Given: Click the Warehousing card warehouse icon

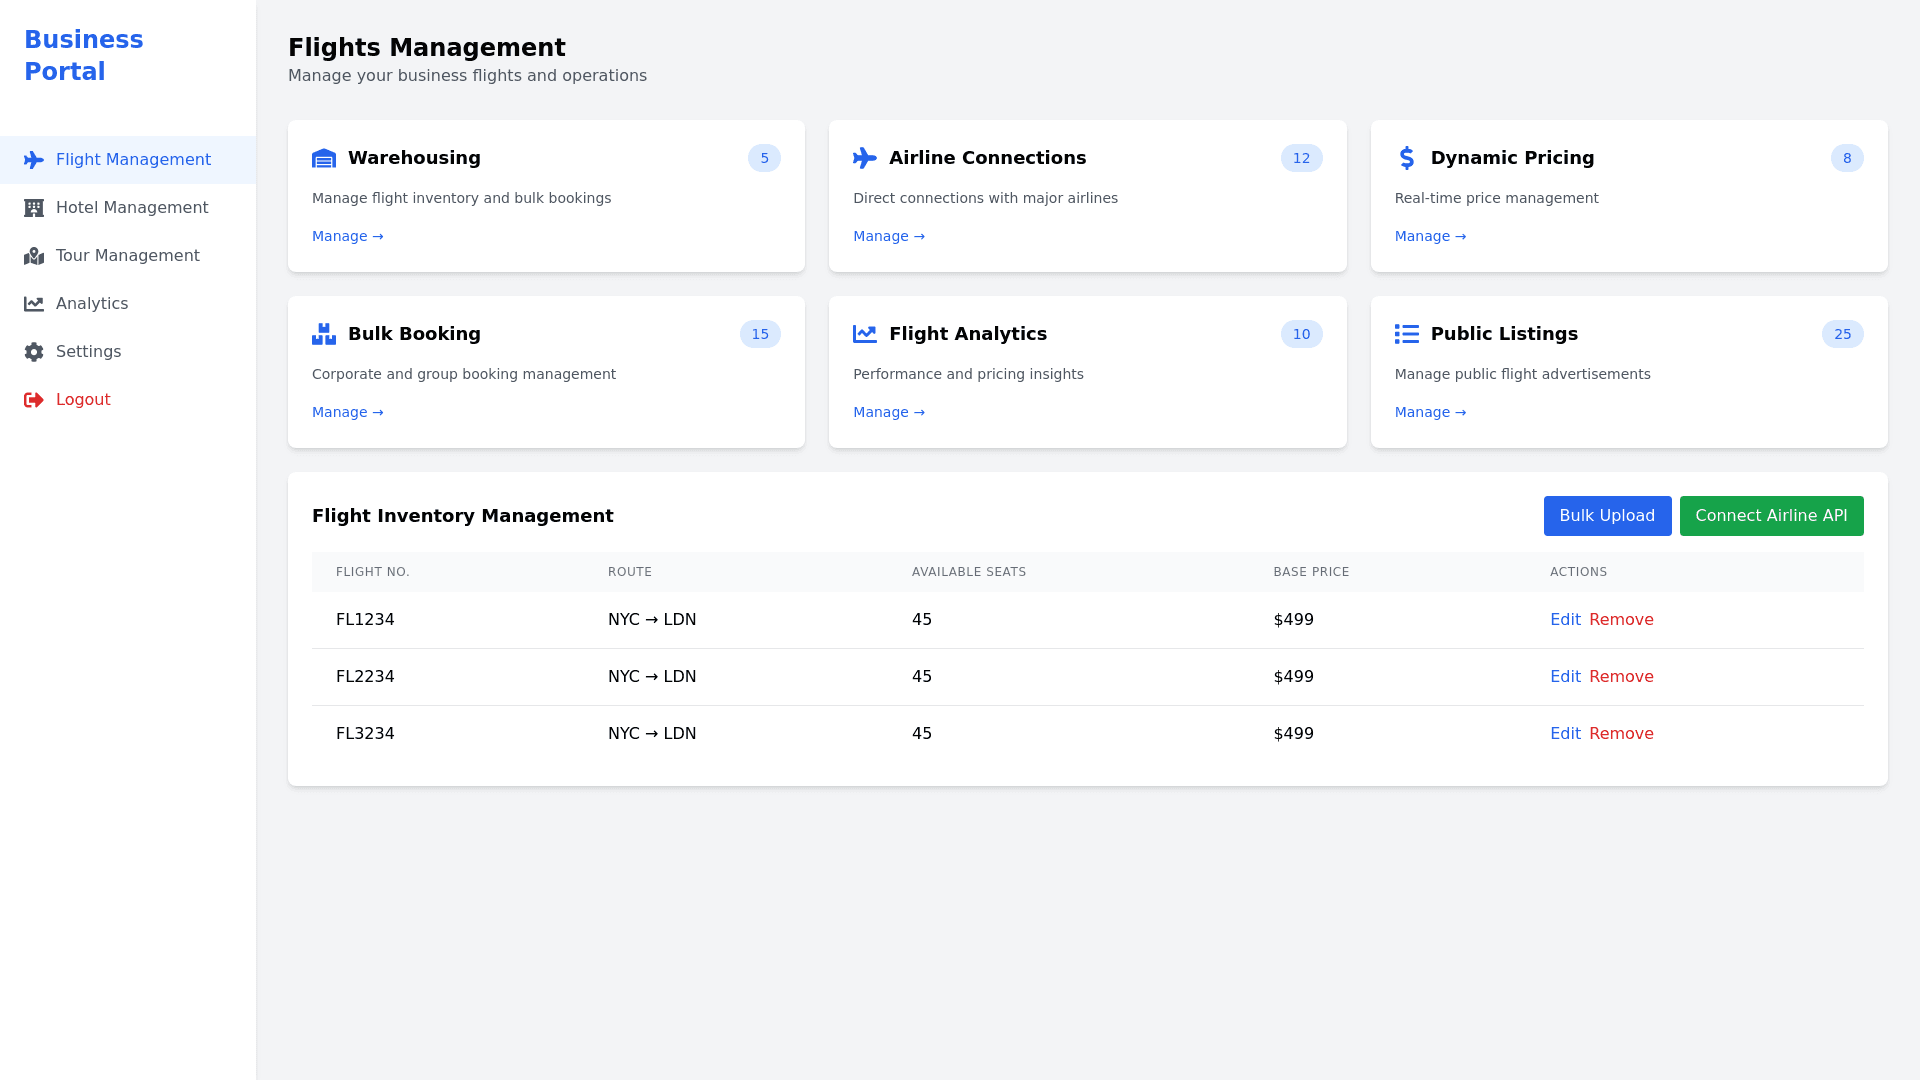Looking at the screenshot, I should point(324,158).
